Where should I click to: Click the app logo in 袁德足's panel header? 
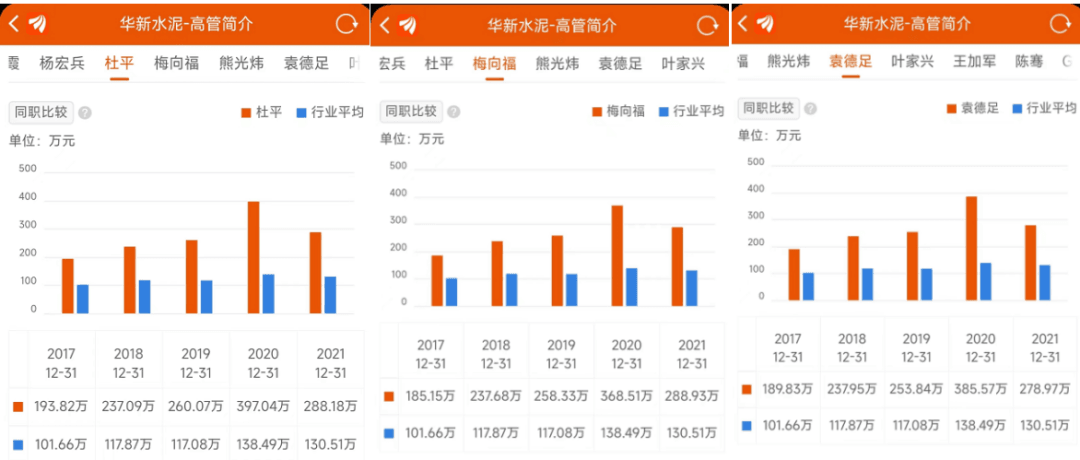point(766,23)
